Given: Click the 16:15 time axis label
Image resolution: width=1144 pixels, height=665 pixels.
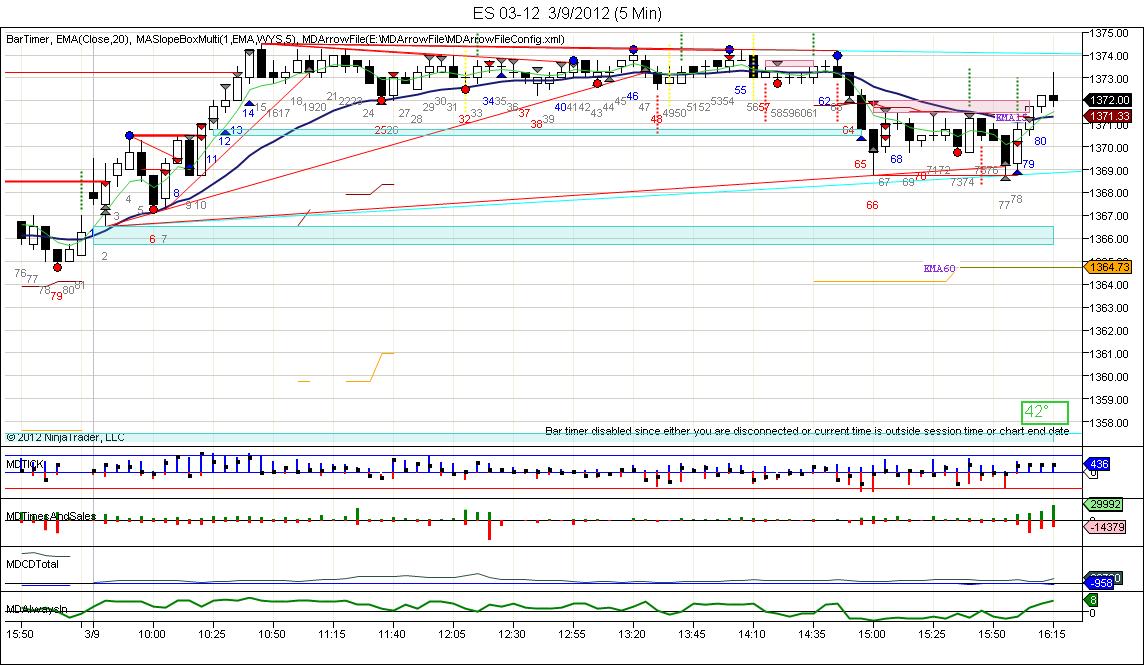Looking at the screenshot, I should point(1051,634).
